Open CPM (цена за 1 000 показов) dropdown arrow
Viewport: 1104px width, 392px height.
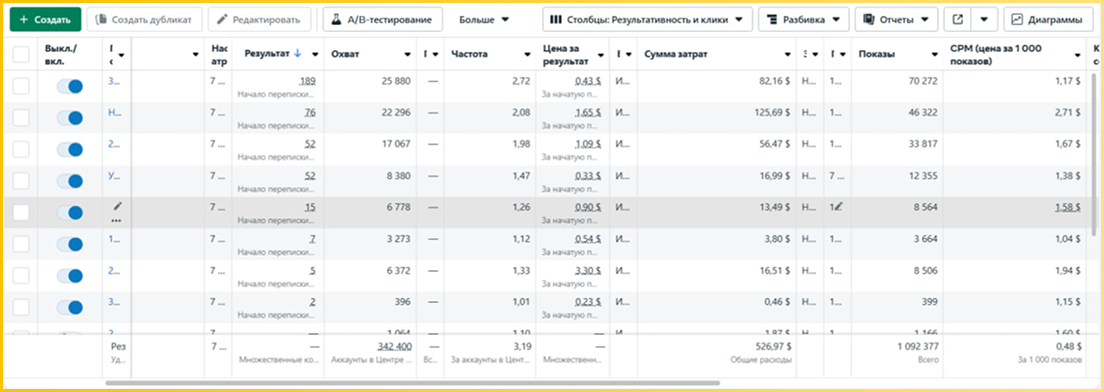[1077, 55]
